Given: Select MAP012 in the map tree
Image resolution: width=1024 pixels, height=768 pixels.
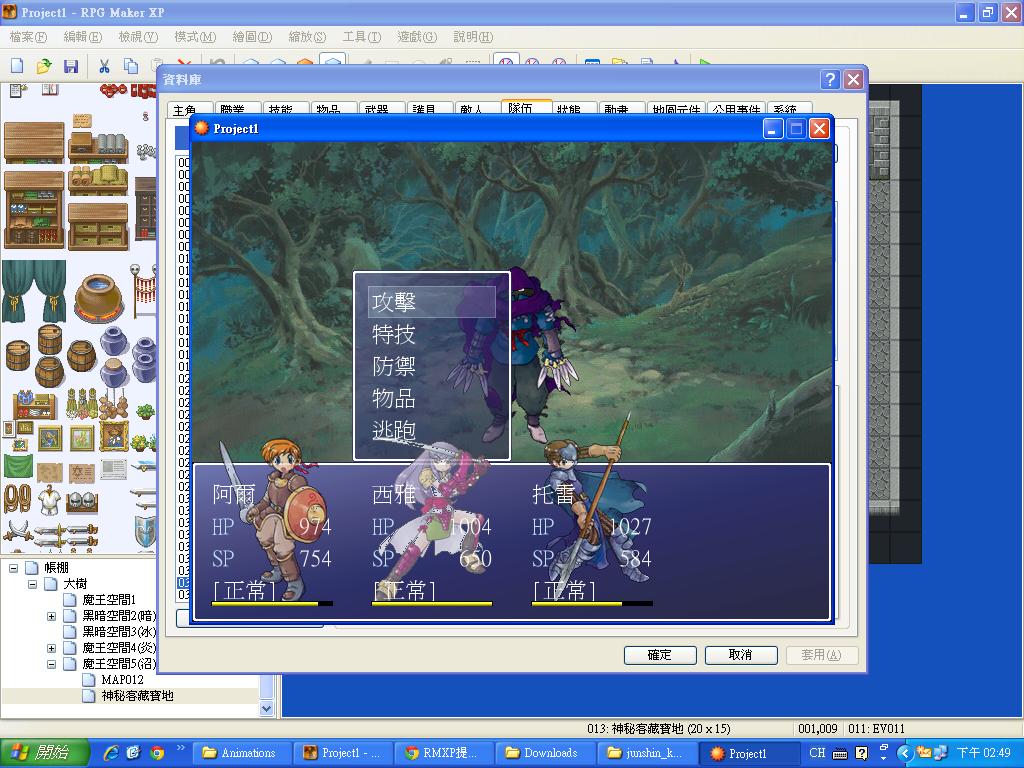Looking at the screenshot, I should (x=122, y=680).
